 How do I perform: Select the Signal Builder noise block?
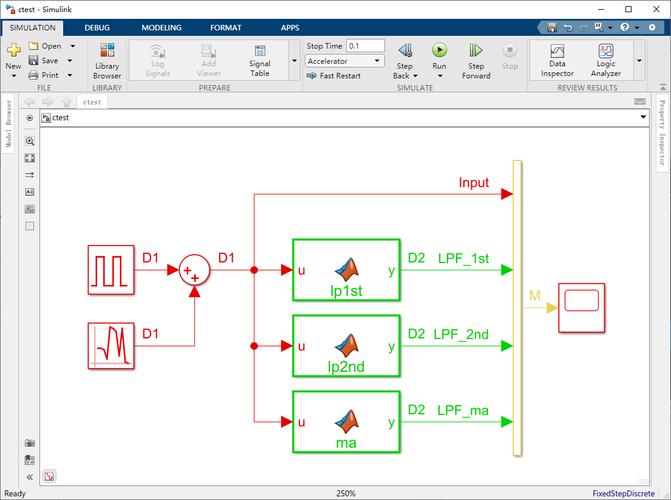click(111, 346)
